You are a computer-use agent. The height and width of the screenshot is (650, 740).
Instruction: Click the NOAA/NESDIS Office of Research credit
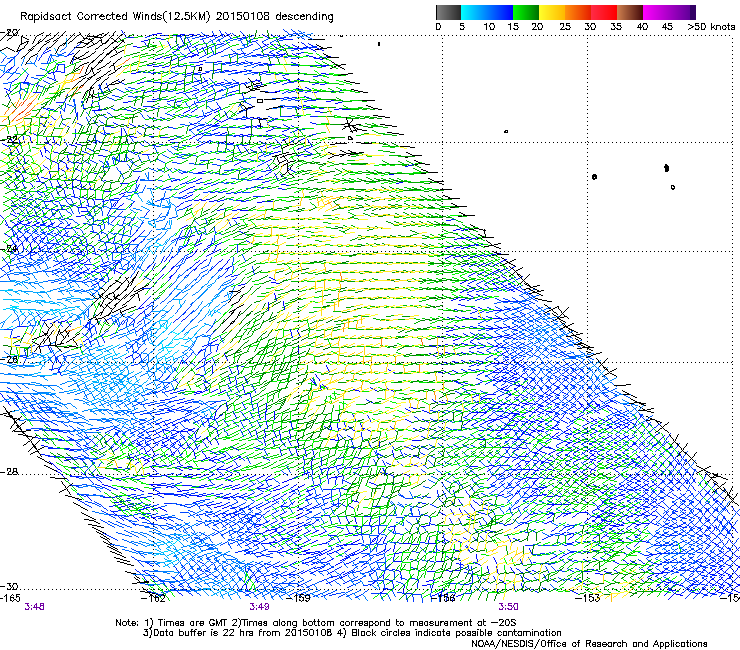[x=589, y=644]
